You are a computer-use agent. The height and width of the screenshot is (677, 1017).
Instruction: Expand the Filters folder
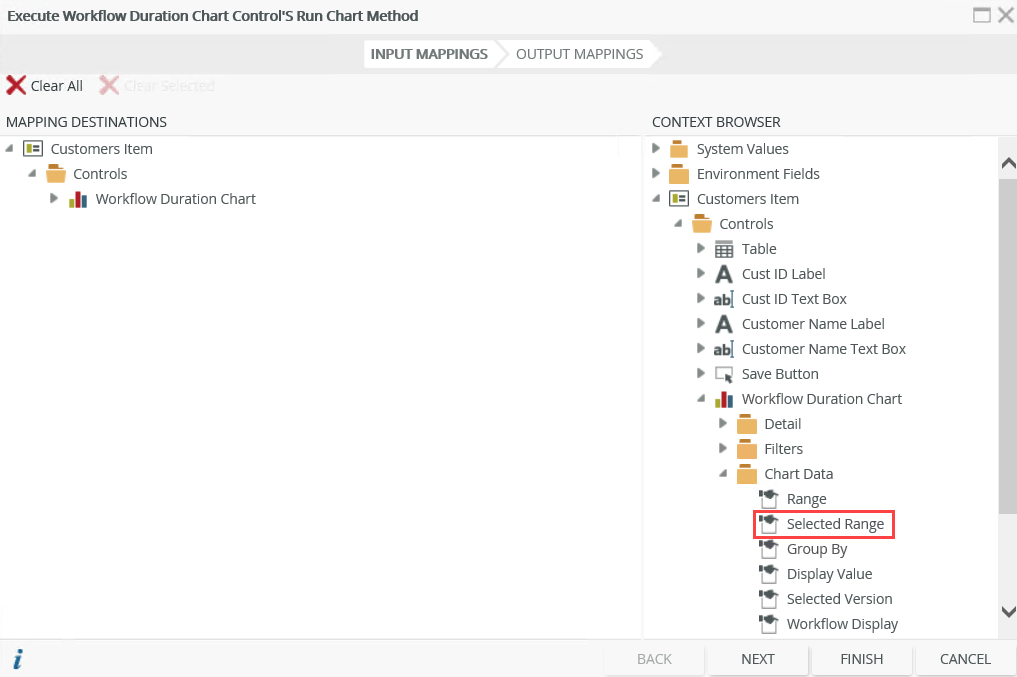722,448
